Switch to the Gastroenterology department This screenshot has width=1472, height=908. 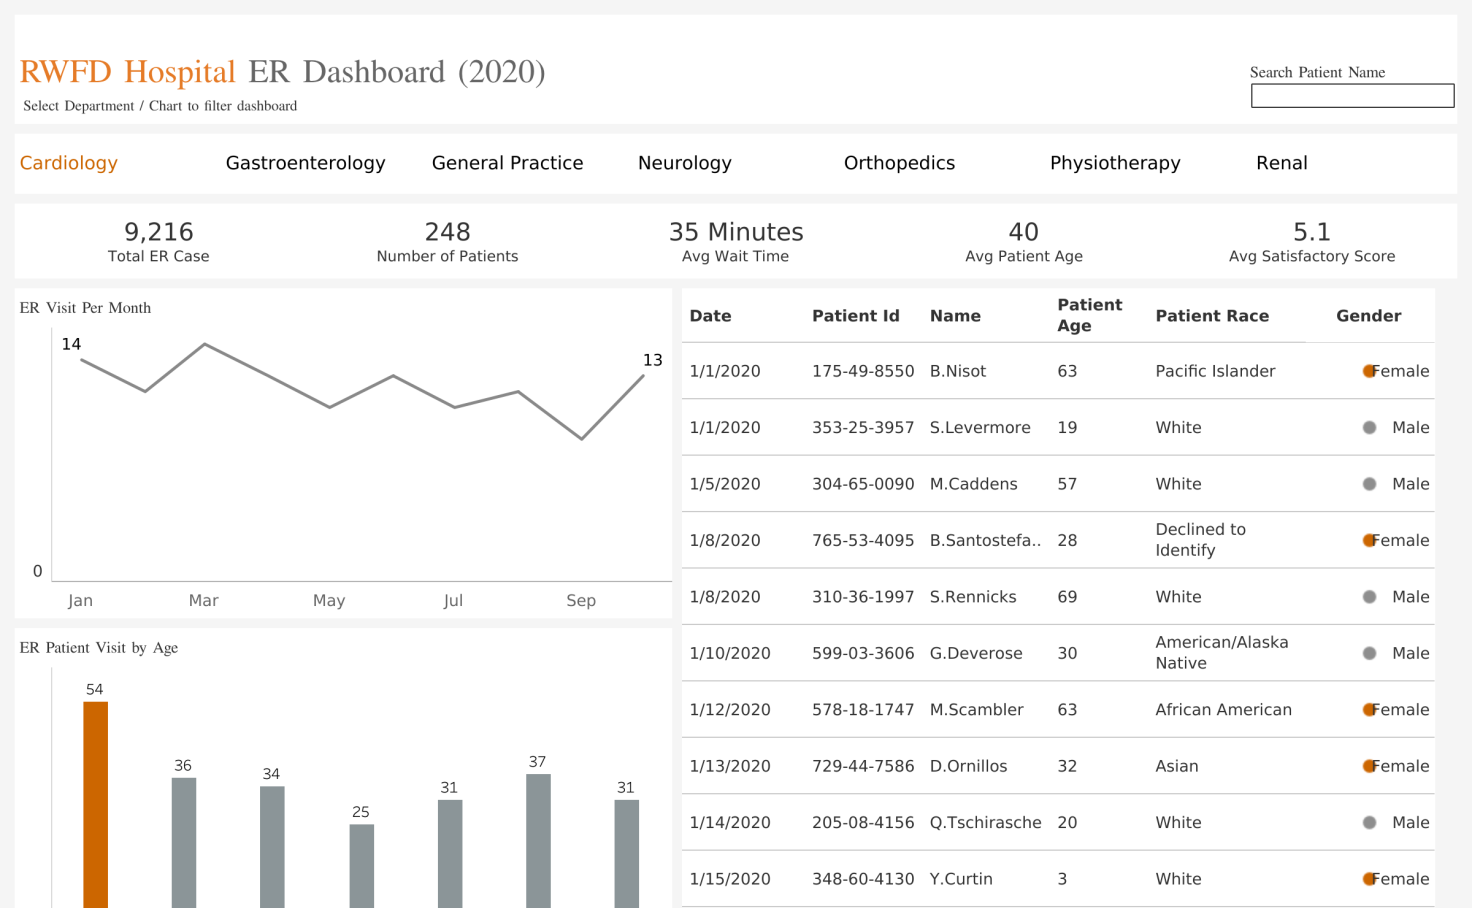pos(305,163)
